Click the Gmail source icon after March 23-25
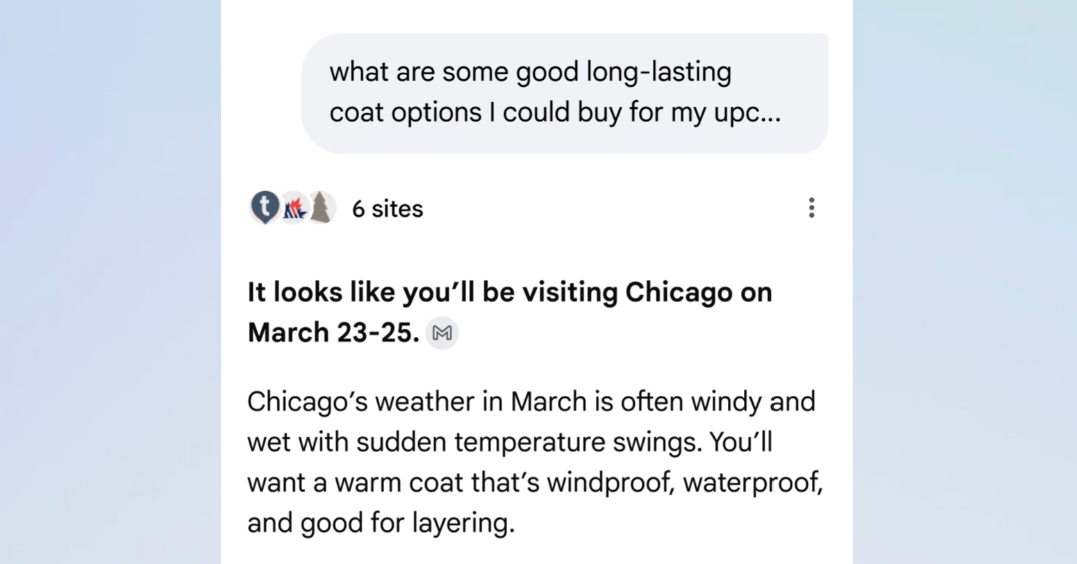Viewport: 1077px width, 564px height. click(x=442, y=333)
